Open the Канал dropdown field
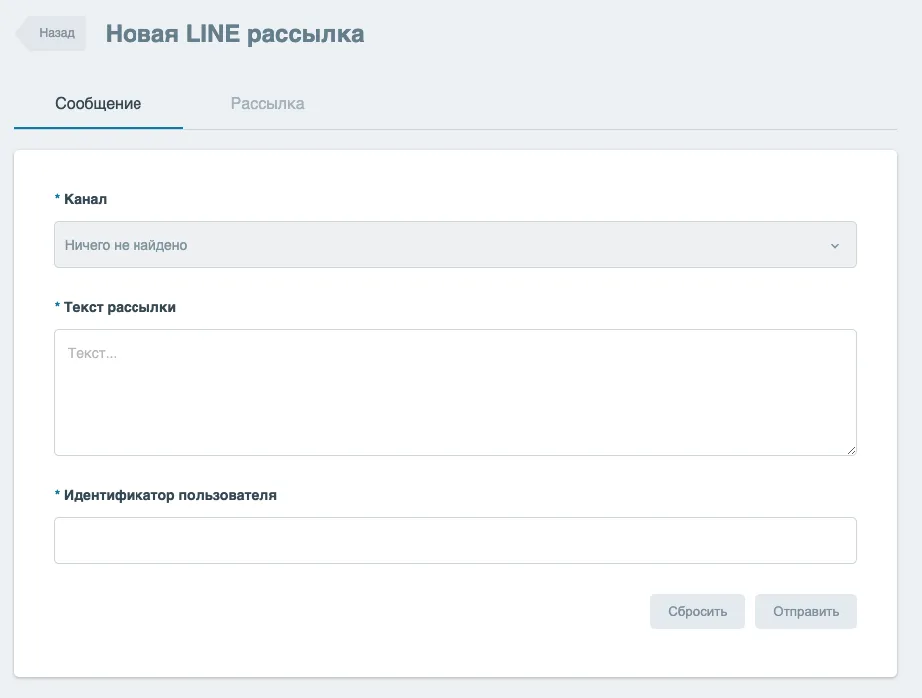The height and width of the screenshot is (698, 922). point(455,245)
